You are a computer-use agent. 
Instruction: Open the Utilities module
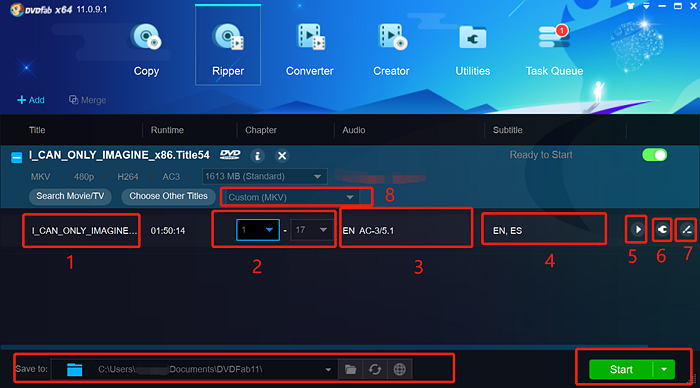pos(473,49)
